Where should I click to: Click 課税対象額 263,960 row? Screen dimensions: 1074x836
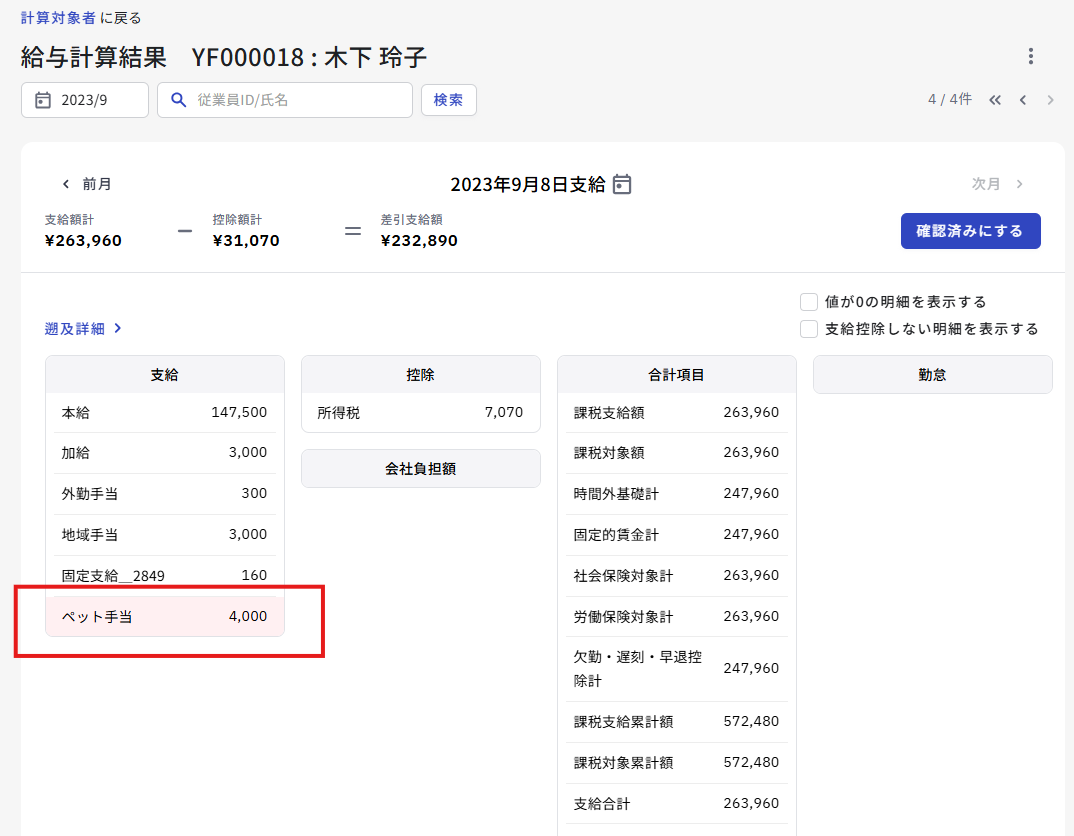click(x=677, y=453)
